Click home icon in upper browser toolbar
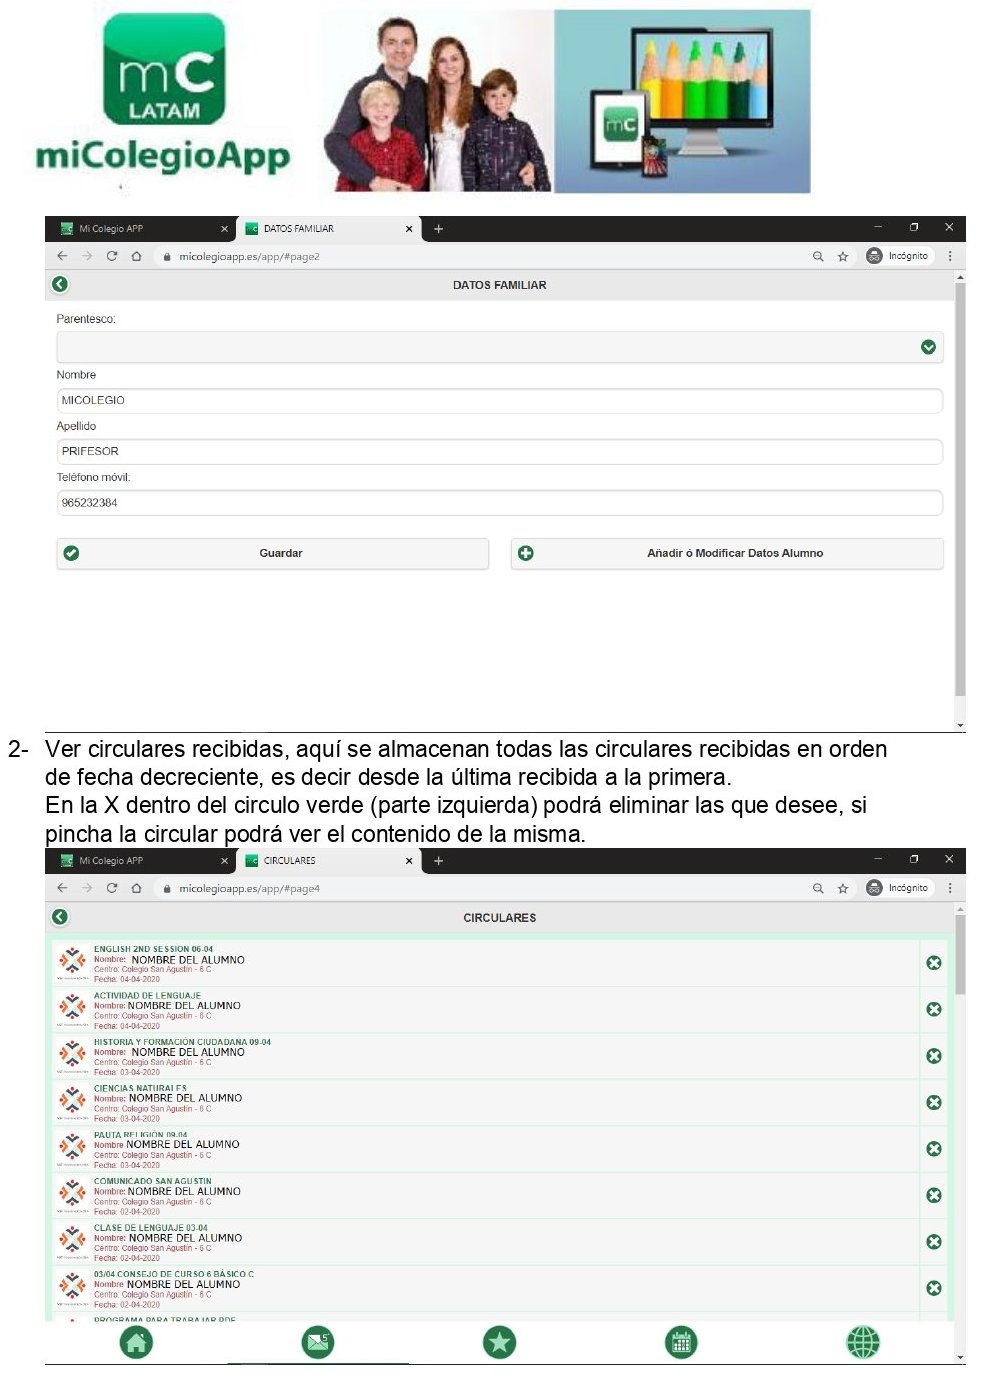 coord(137,256)
